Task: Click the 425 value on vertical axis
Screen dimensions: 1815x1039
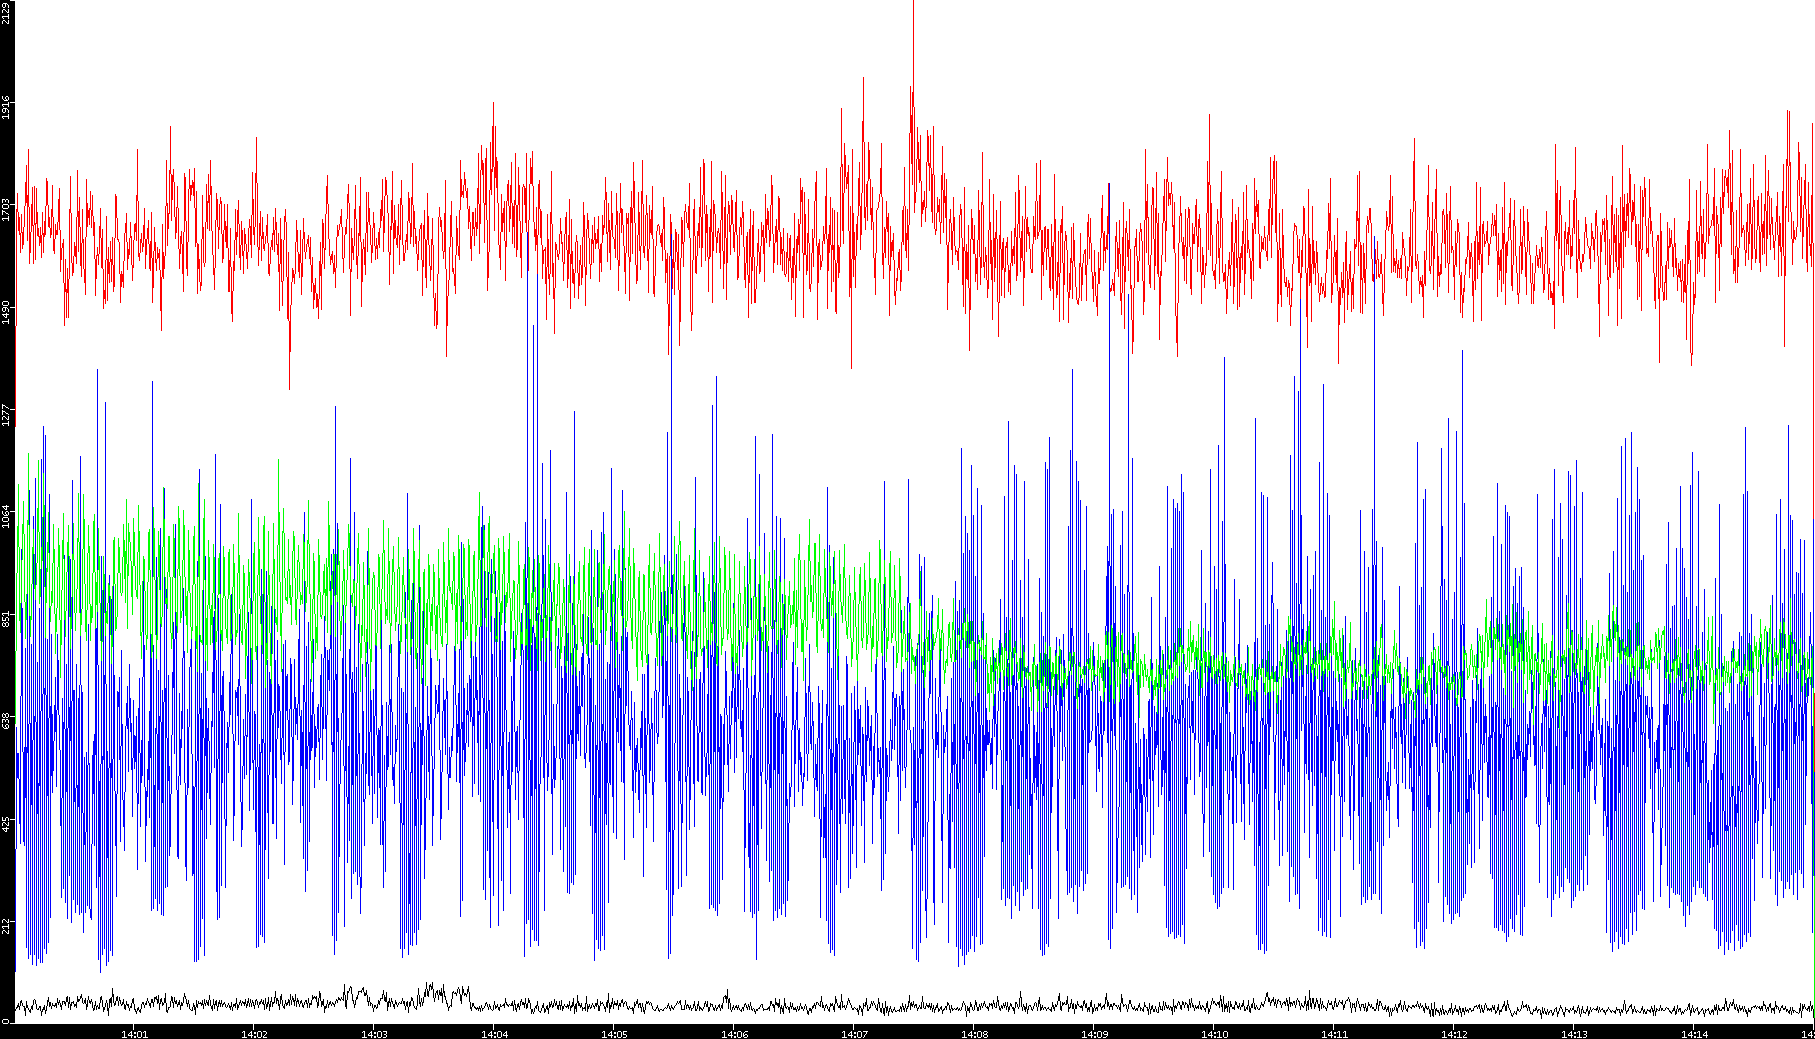Action: 6,823
